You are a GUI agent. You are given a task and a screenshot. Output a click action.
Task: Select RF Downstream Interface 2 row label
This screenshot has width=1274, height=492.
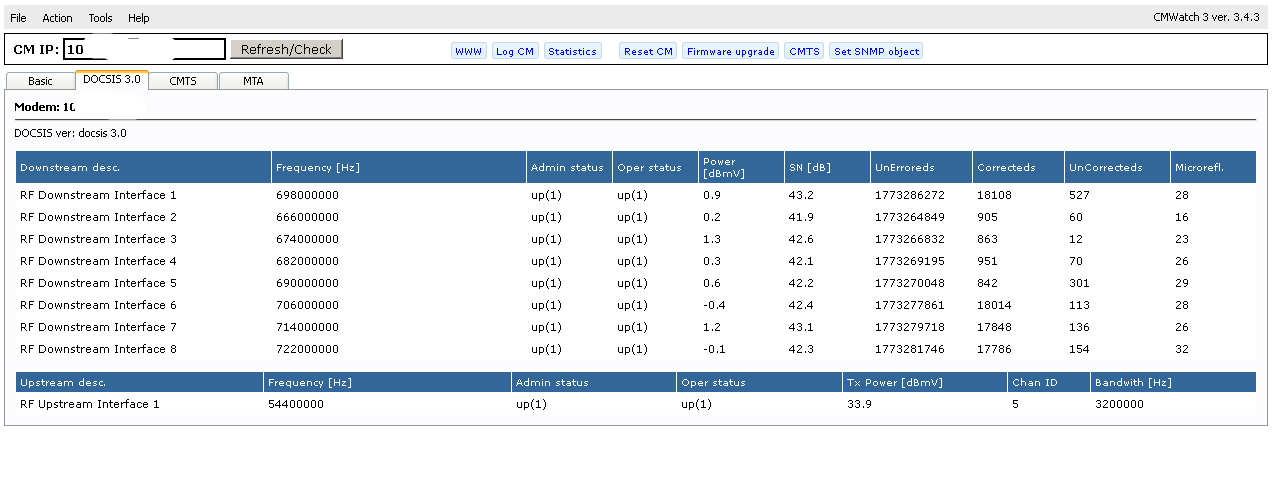(x=98, y=217)
